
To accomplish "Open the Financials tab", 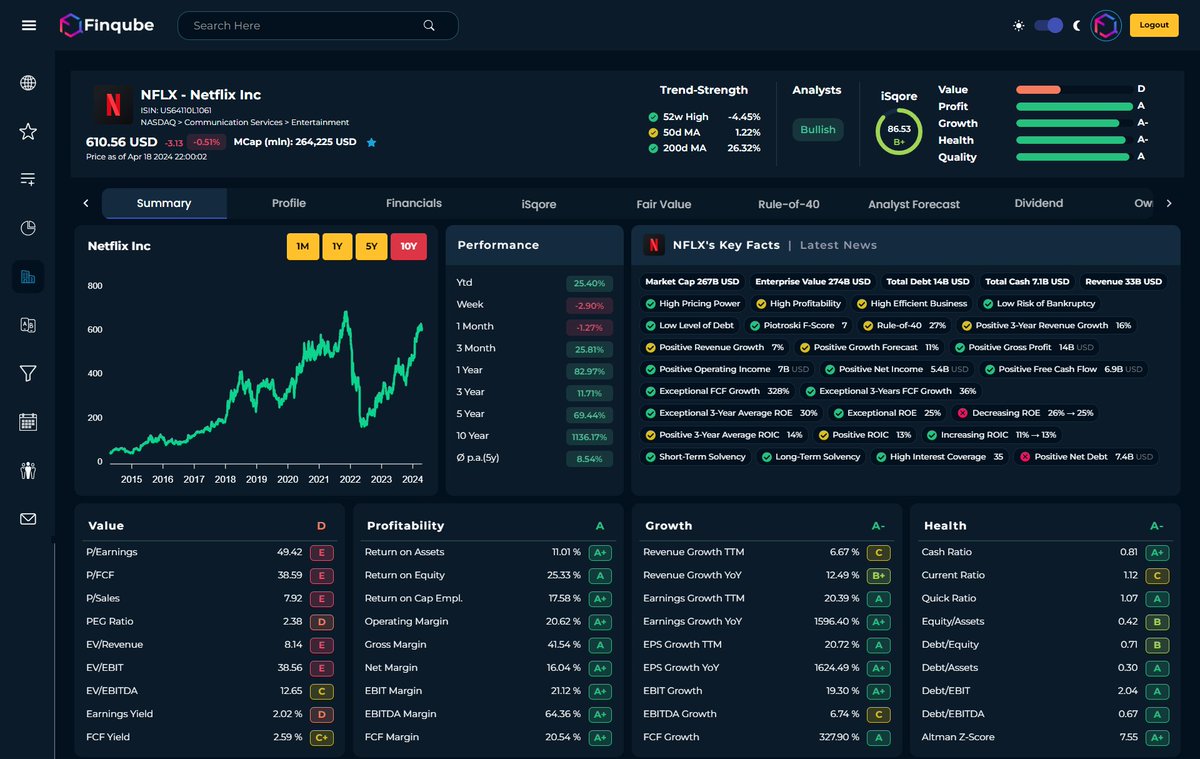I will [414, 203].
